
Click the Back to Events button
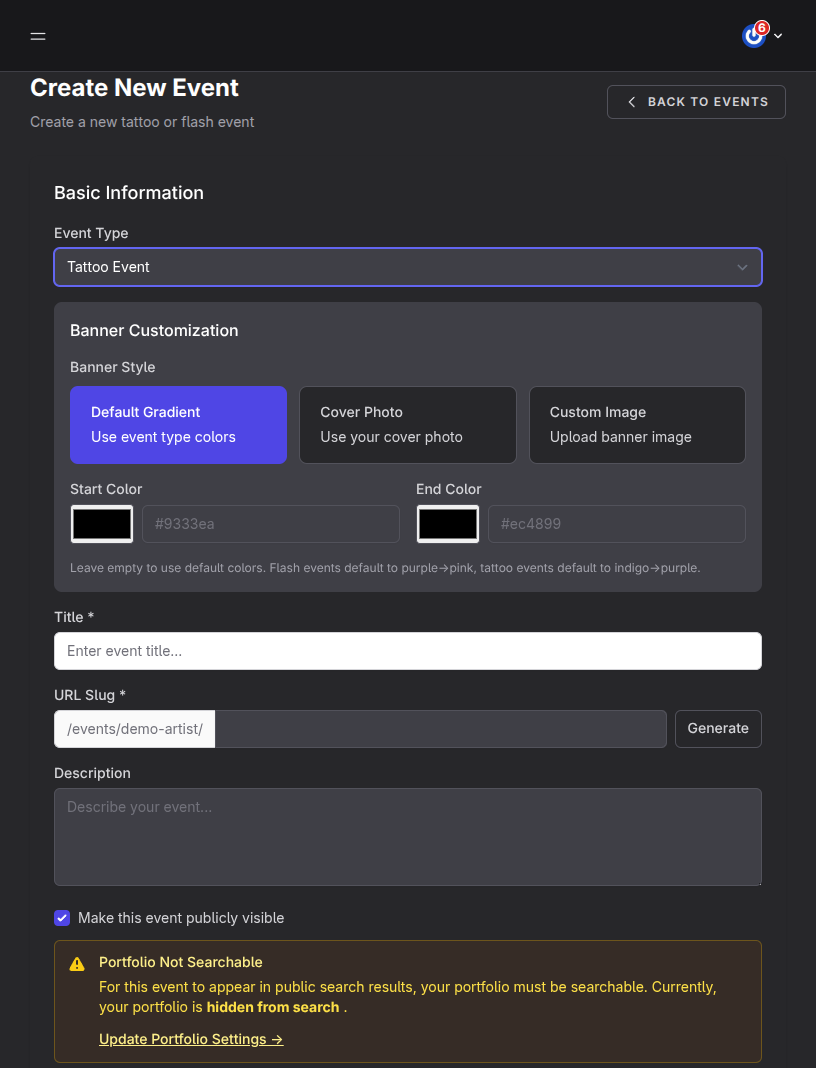click(x=696, y=101)
